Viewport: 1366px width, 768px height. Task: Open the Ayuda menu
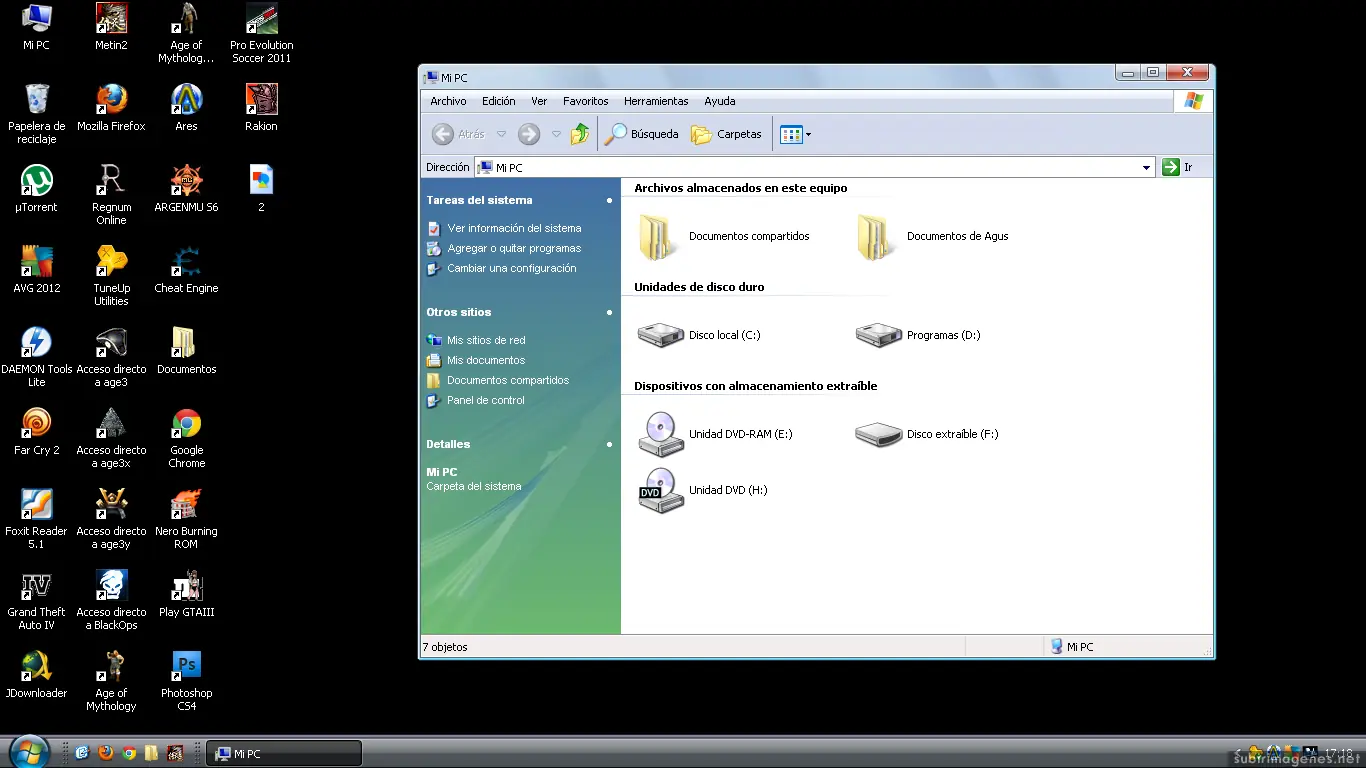[x=720, y=101]
